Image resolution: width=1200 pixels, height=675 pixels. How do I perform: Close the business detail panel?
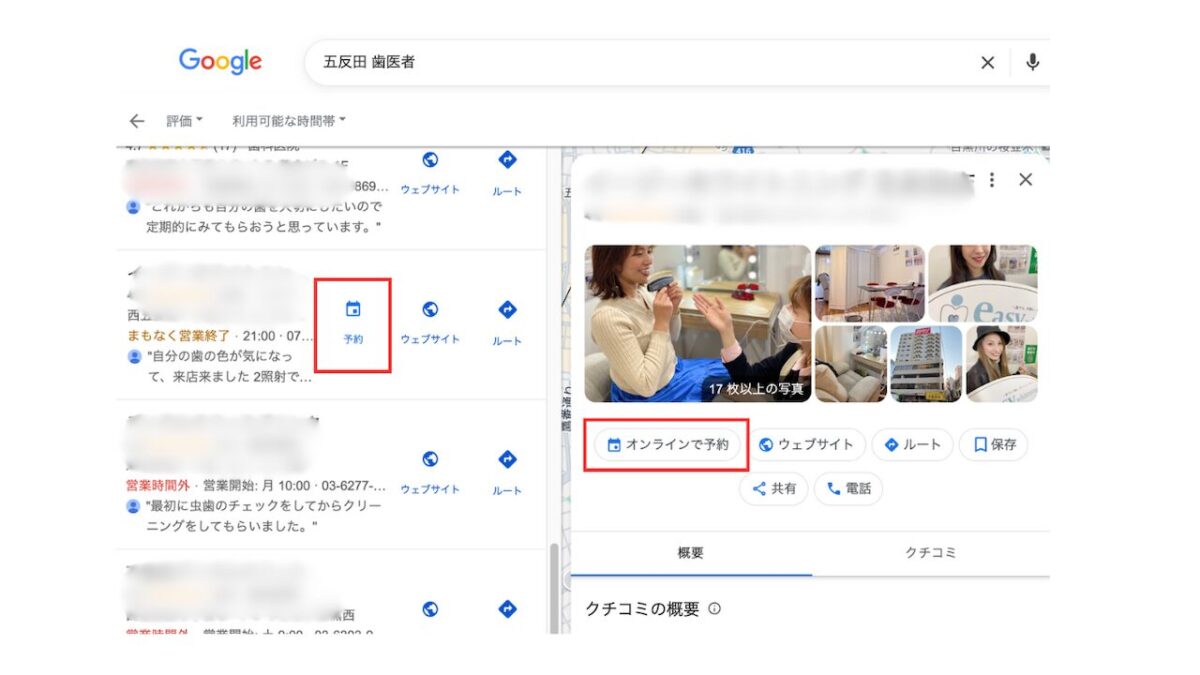coord(1025,180)
